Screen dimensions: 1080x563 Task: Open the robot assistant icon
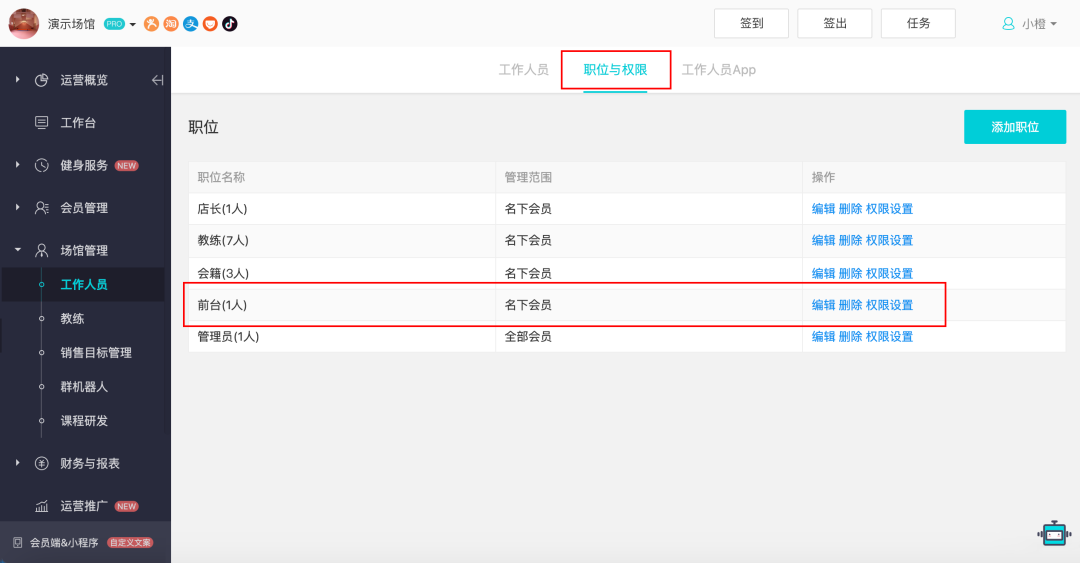point(1053,534)
